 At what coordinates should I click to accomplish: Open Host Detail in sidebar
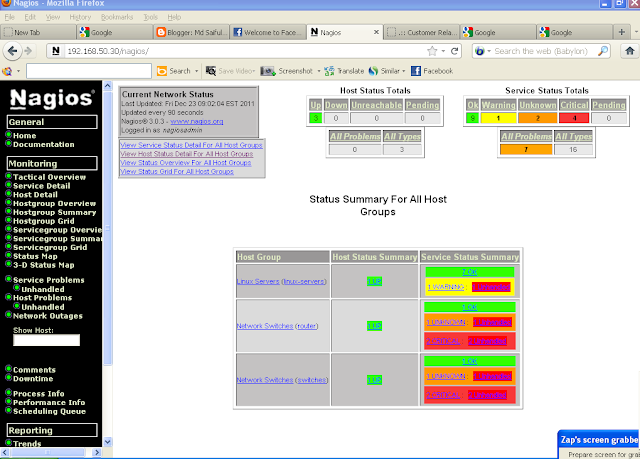tap(35, 195)
